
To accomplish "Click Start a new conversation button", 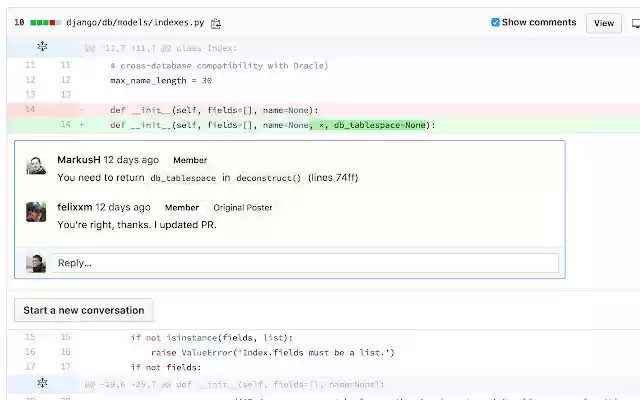I will pos(84,310).
